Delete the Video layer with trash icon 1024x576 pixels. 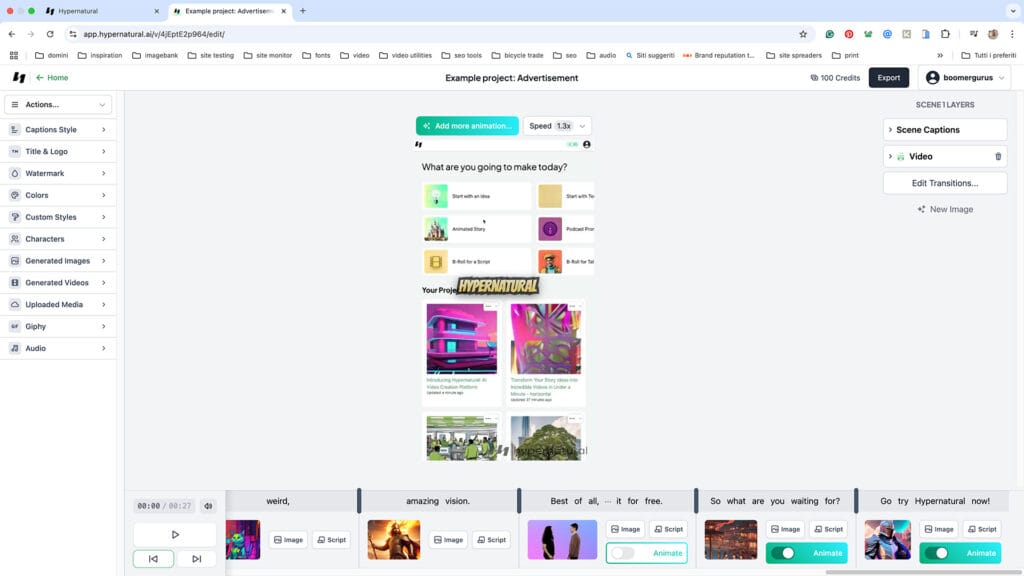coord(997,157)
